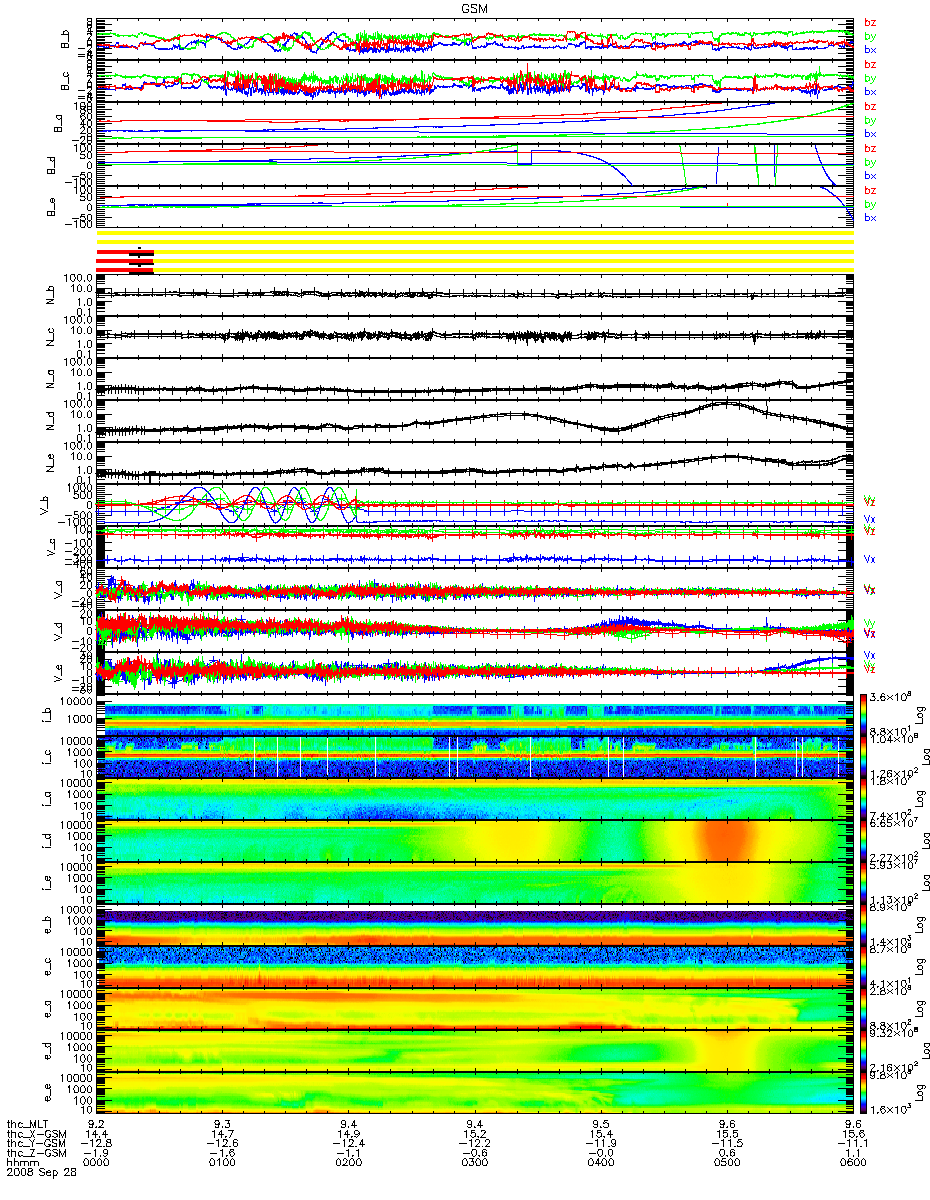This screenshot has width=930, height=1200.
Task: Select the 0400 time tick label
Action: [x=601, y=1160]
